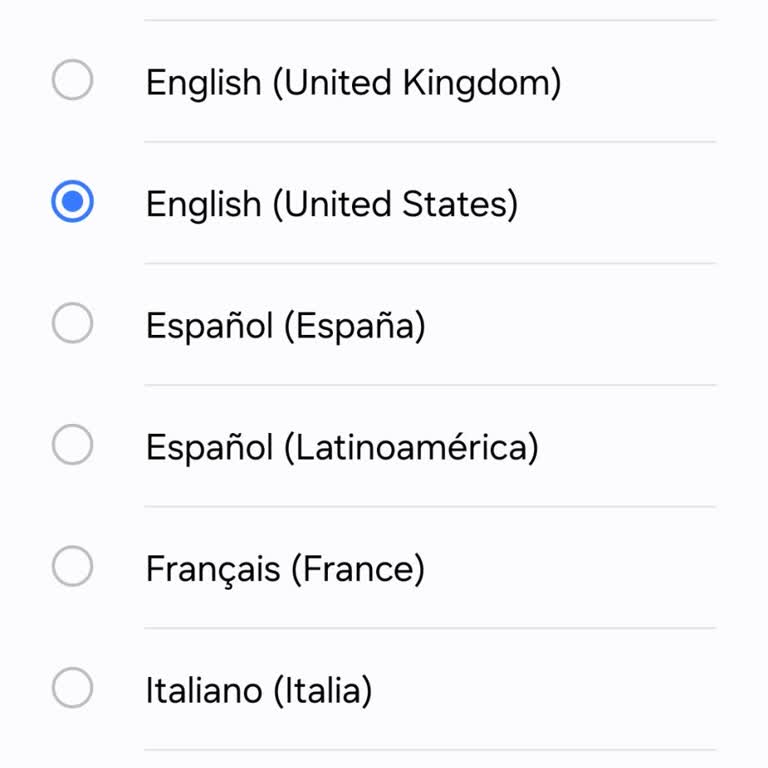Click the word "Italiano" in the list
The width and height of the screenshot is (768, 768).
204,690
